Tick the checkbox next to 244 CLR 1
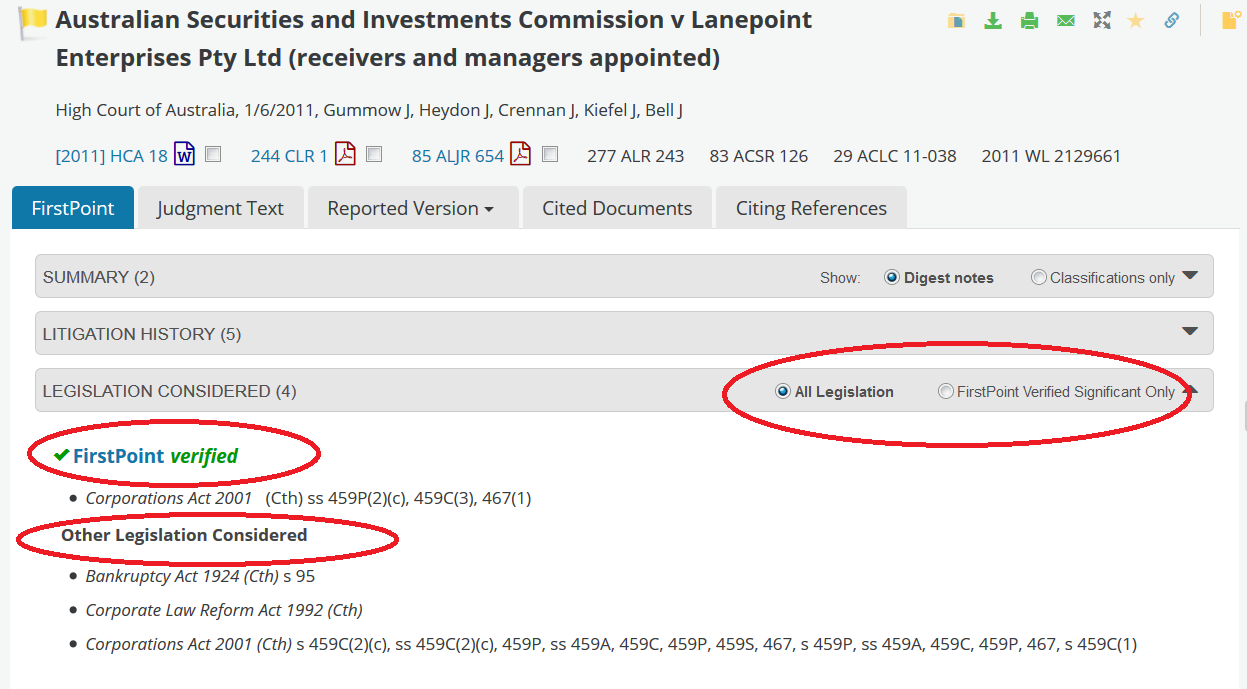Image resolution: width=1247 pixels, height=689 pixels. pos(374,155)
